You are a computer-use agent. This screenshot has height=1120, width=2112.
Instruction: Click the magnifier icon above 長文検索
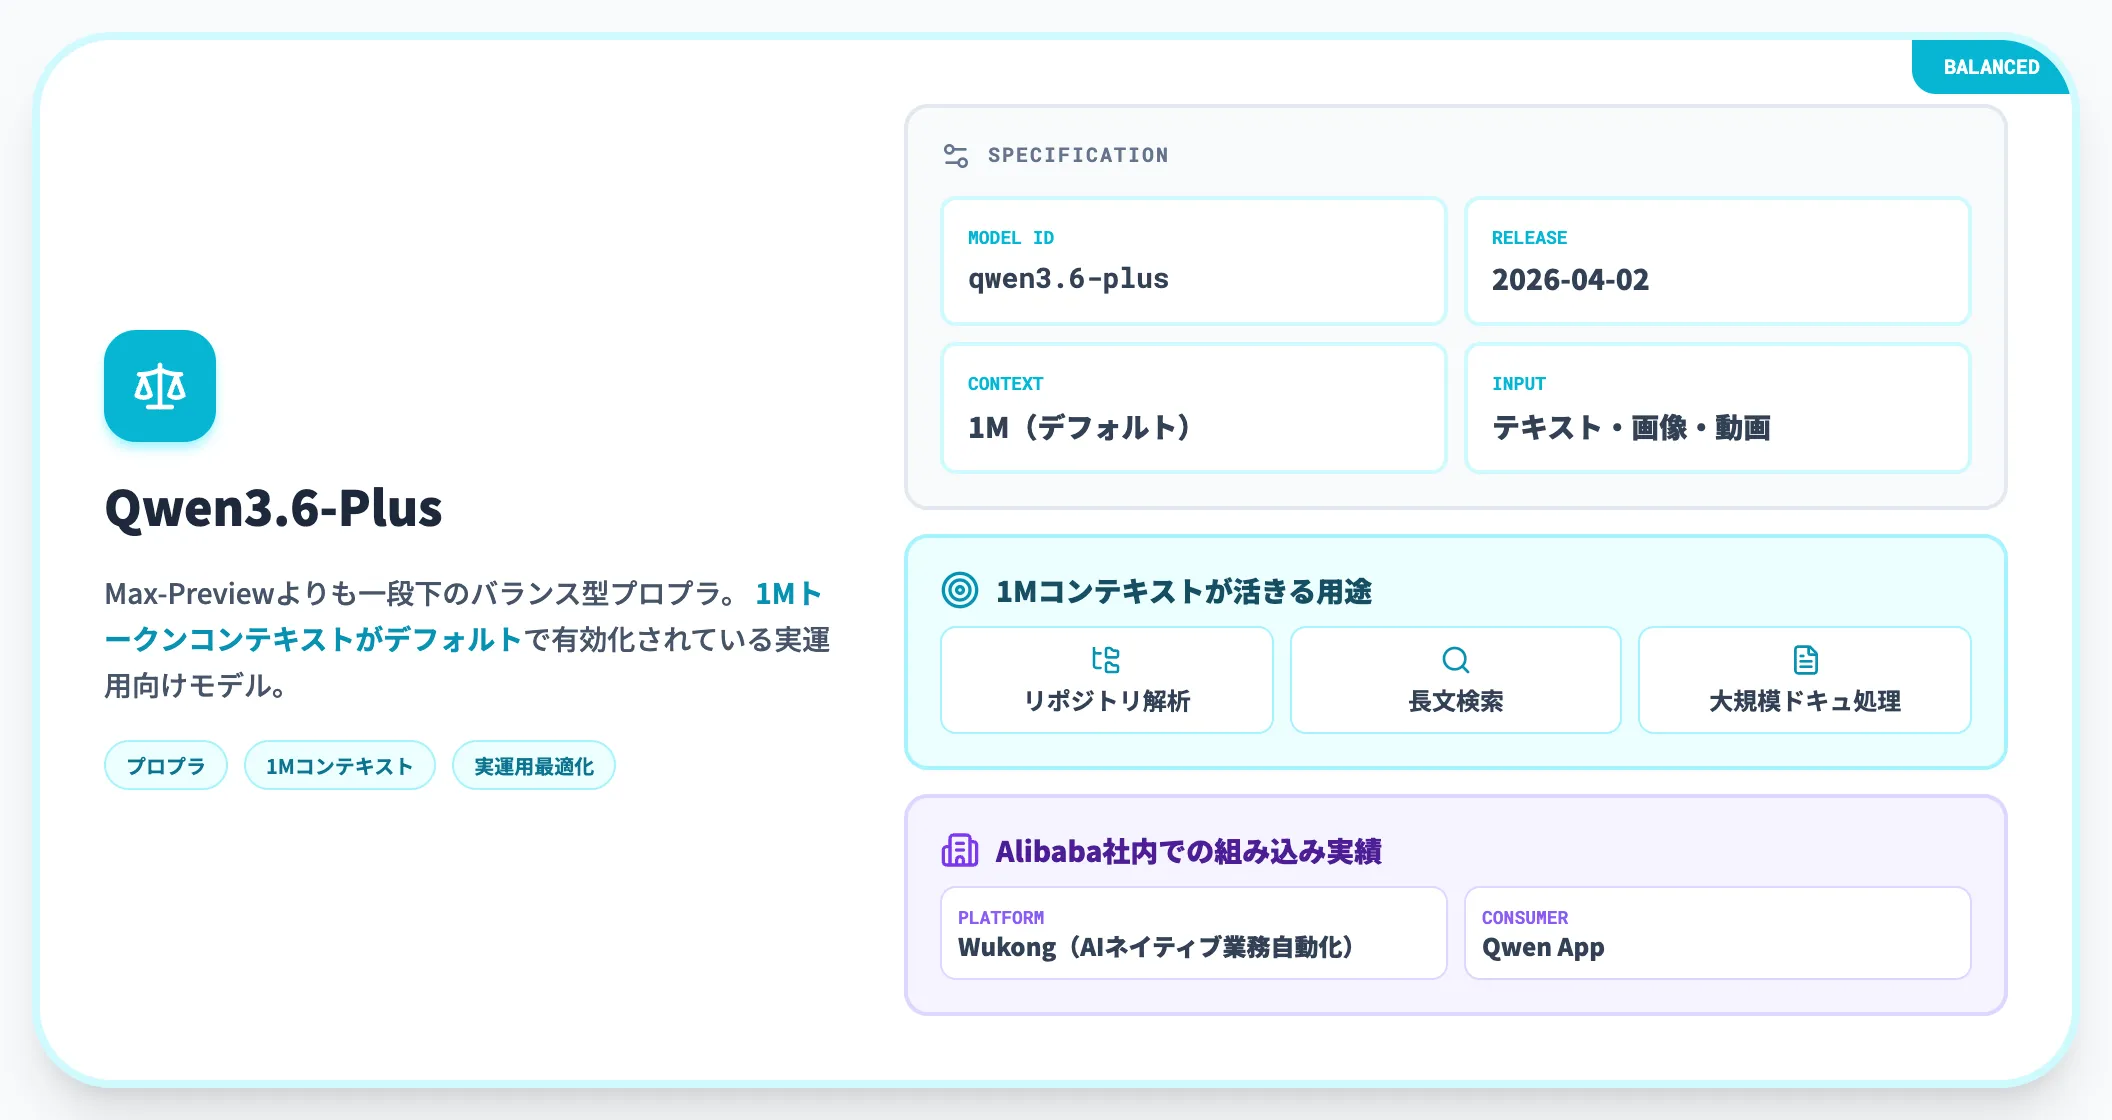click(x=1456, y=660)
